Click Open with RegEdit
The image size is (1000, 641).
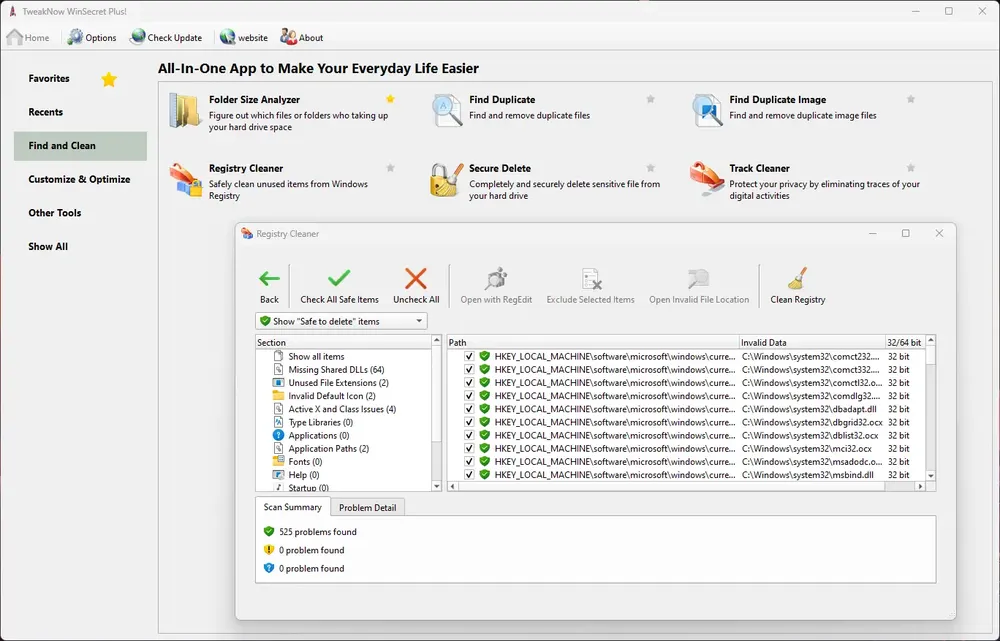[x=496, y=285]
